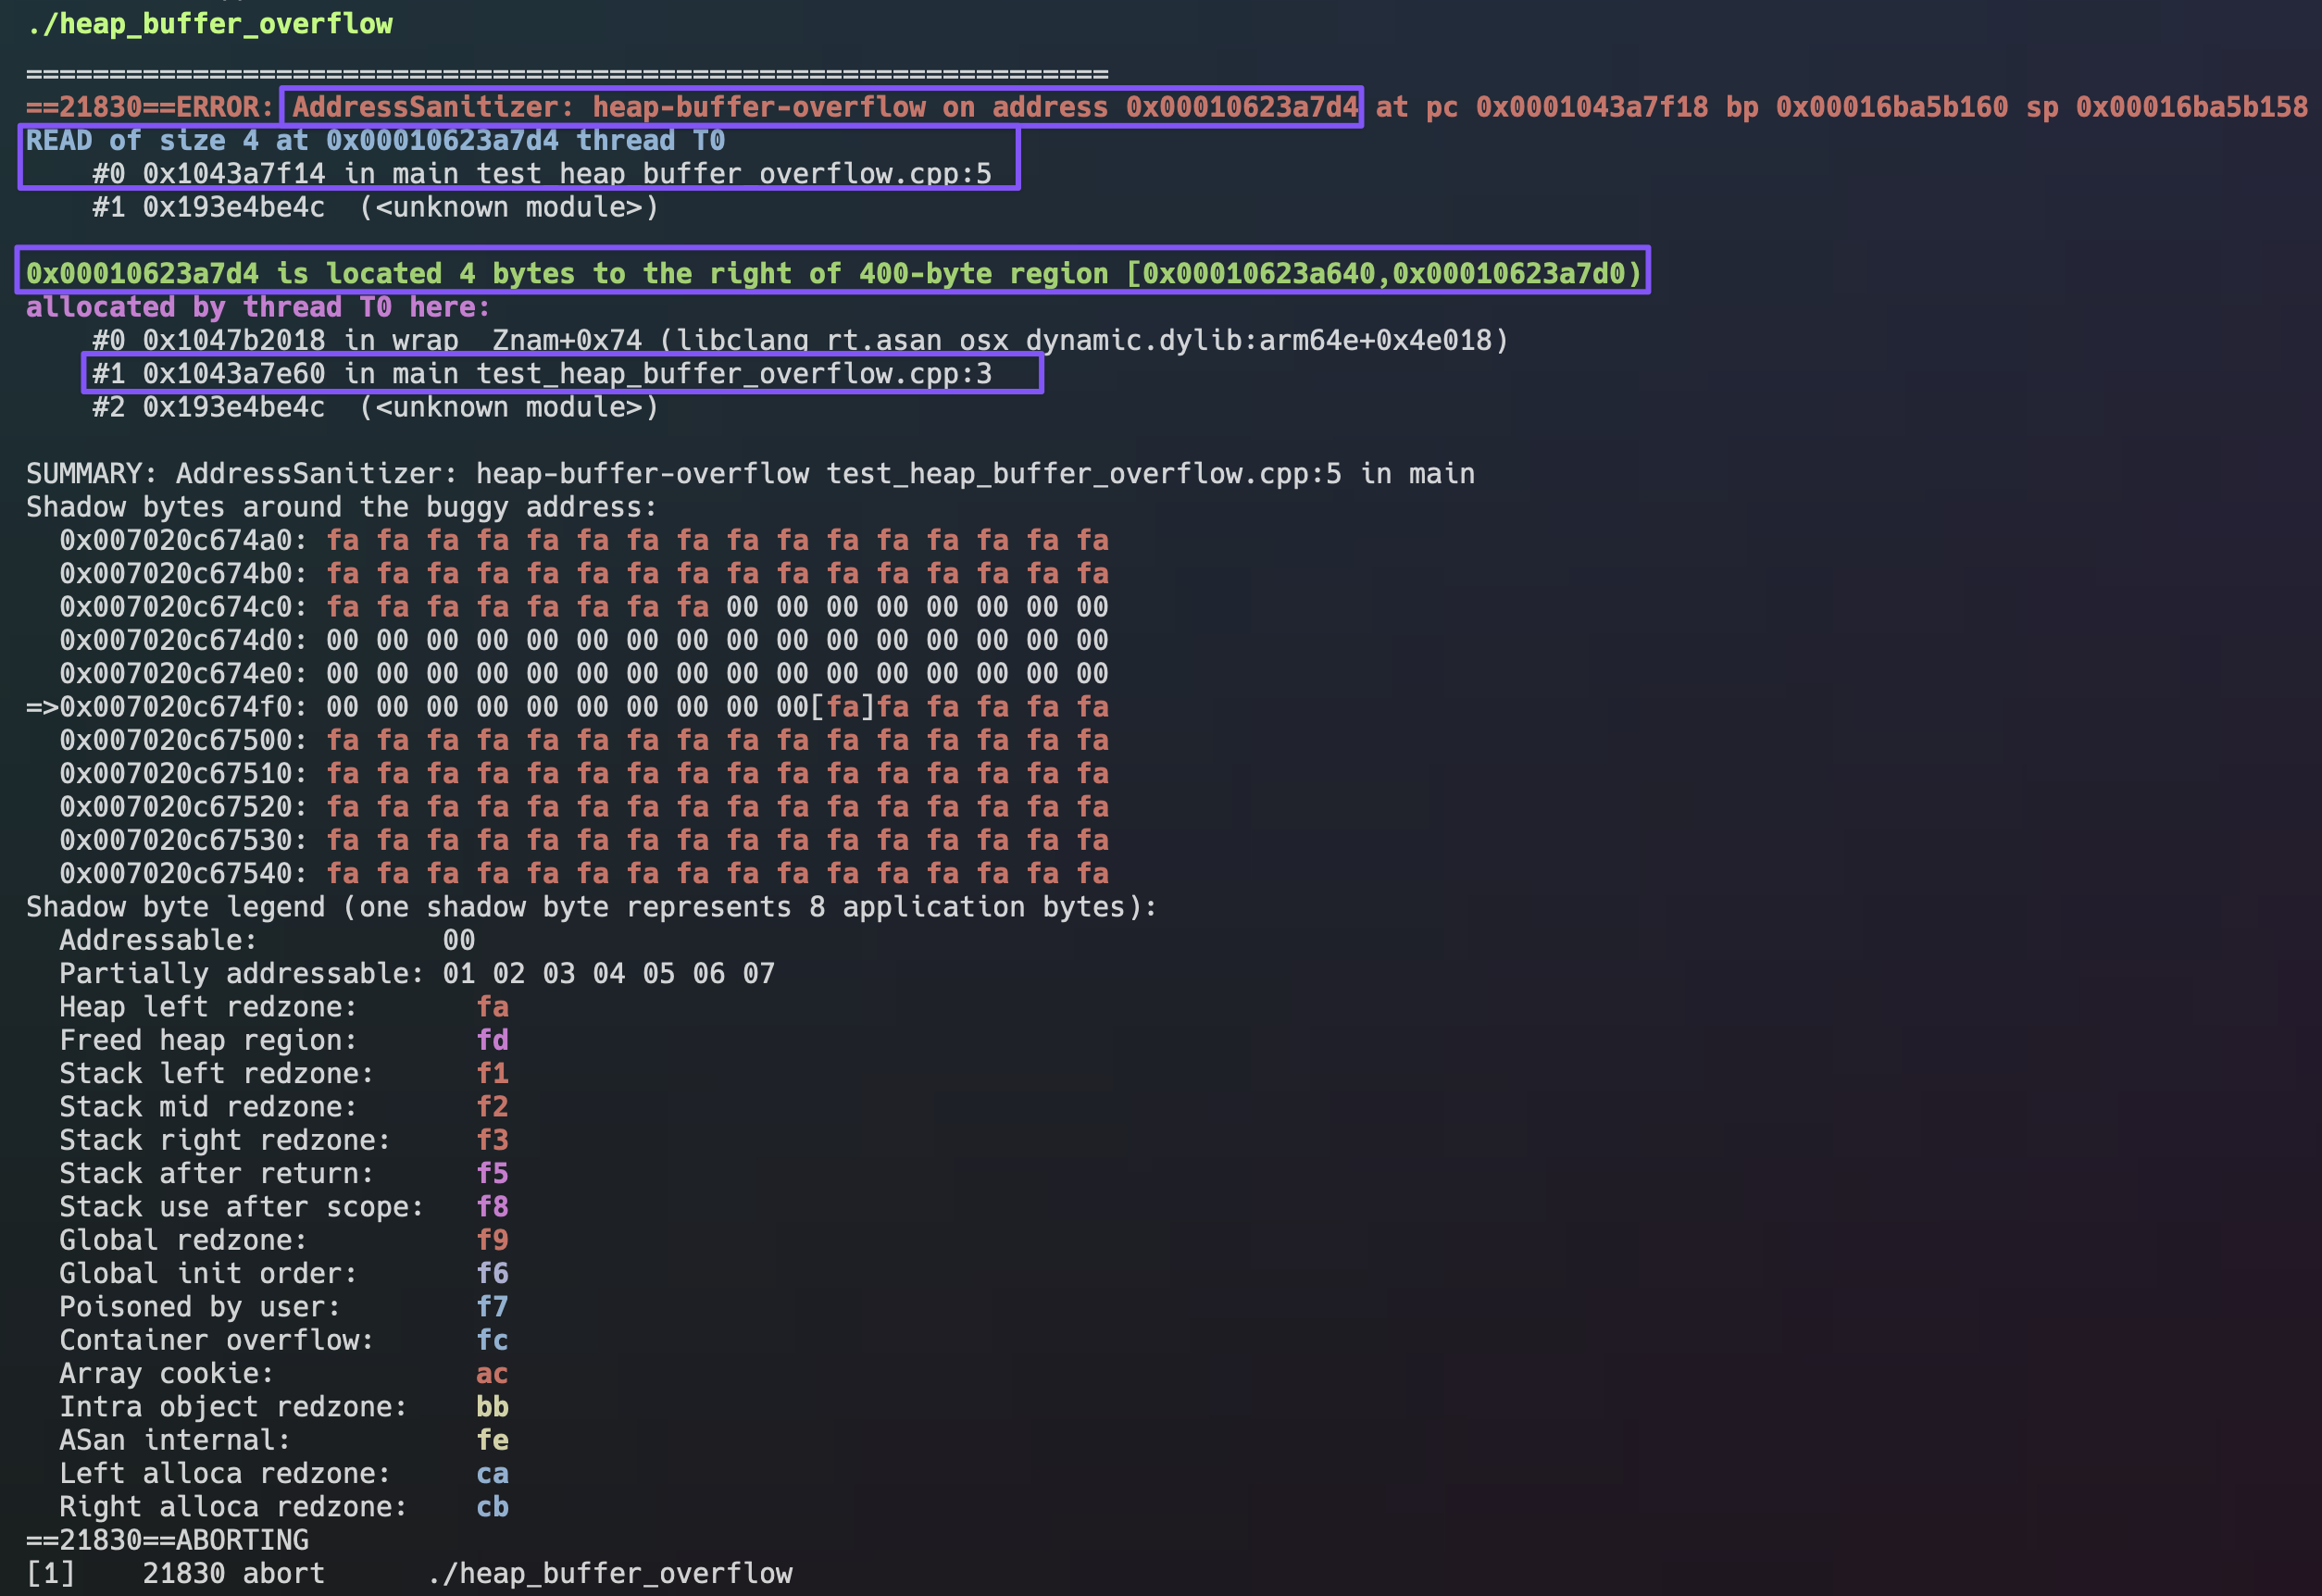Click the '[1] 21830 abort' final line
This screenshot has height=1596, width=2322.
tap(409, 1574)
